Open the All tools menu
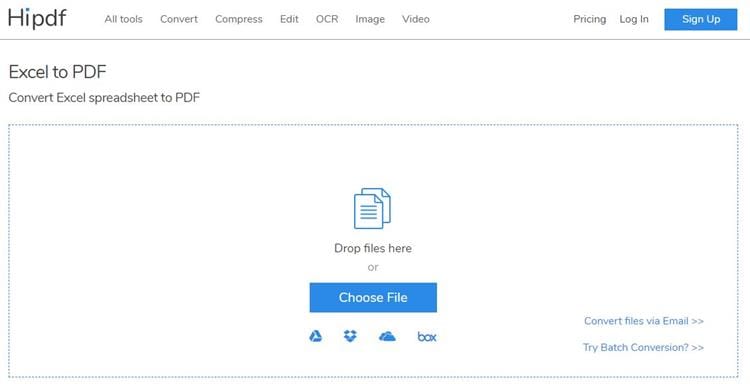The width and height of the screenshot is (750, 384). (123, 19)
